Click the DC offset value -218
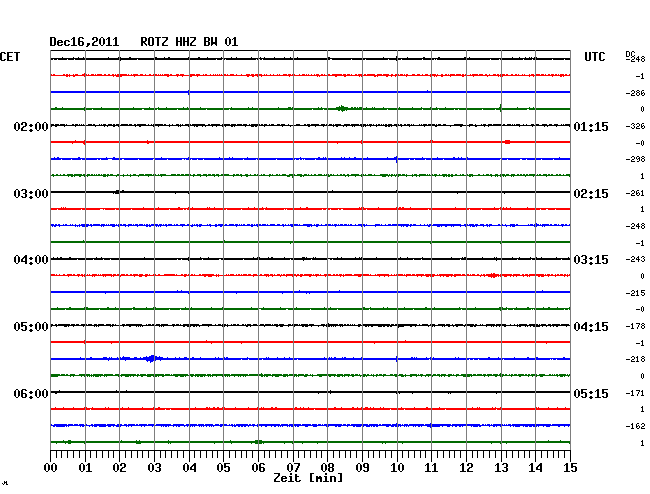The image size is (650, 494). pyautogui.click(x=635, y=359)
